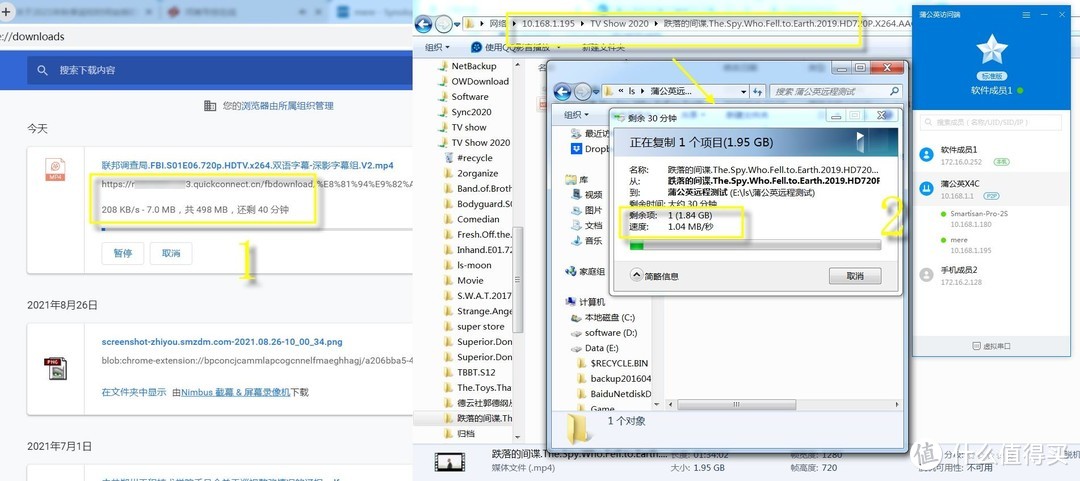1080x481 pixels.
Task: Select the Comedian folder in tree
Action: (478, 219)
